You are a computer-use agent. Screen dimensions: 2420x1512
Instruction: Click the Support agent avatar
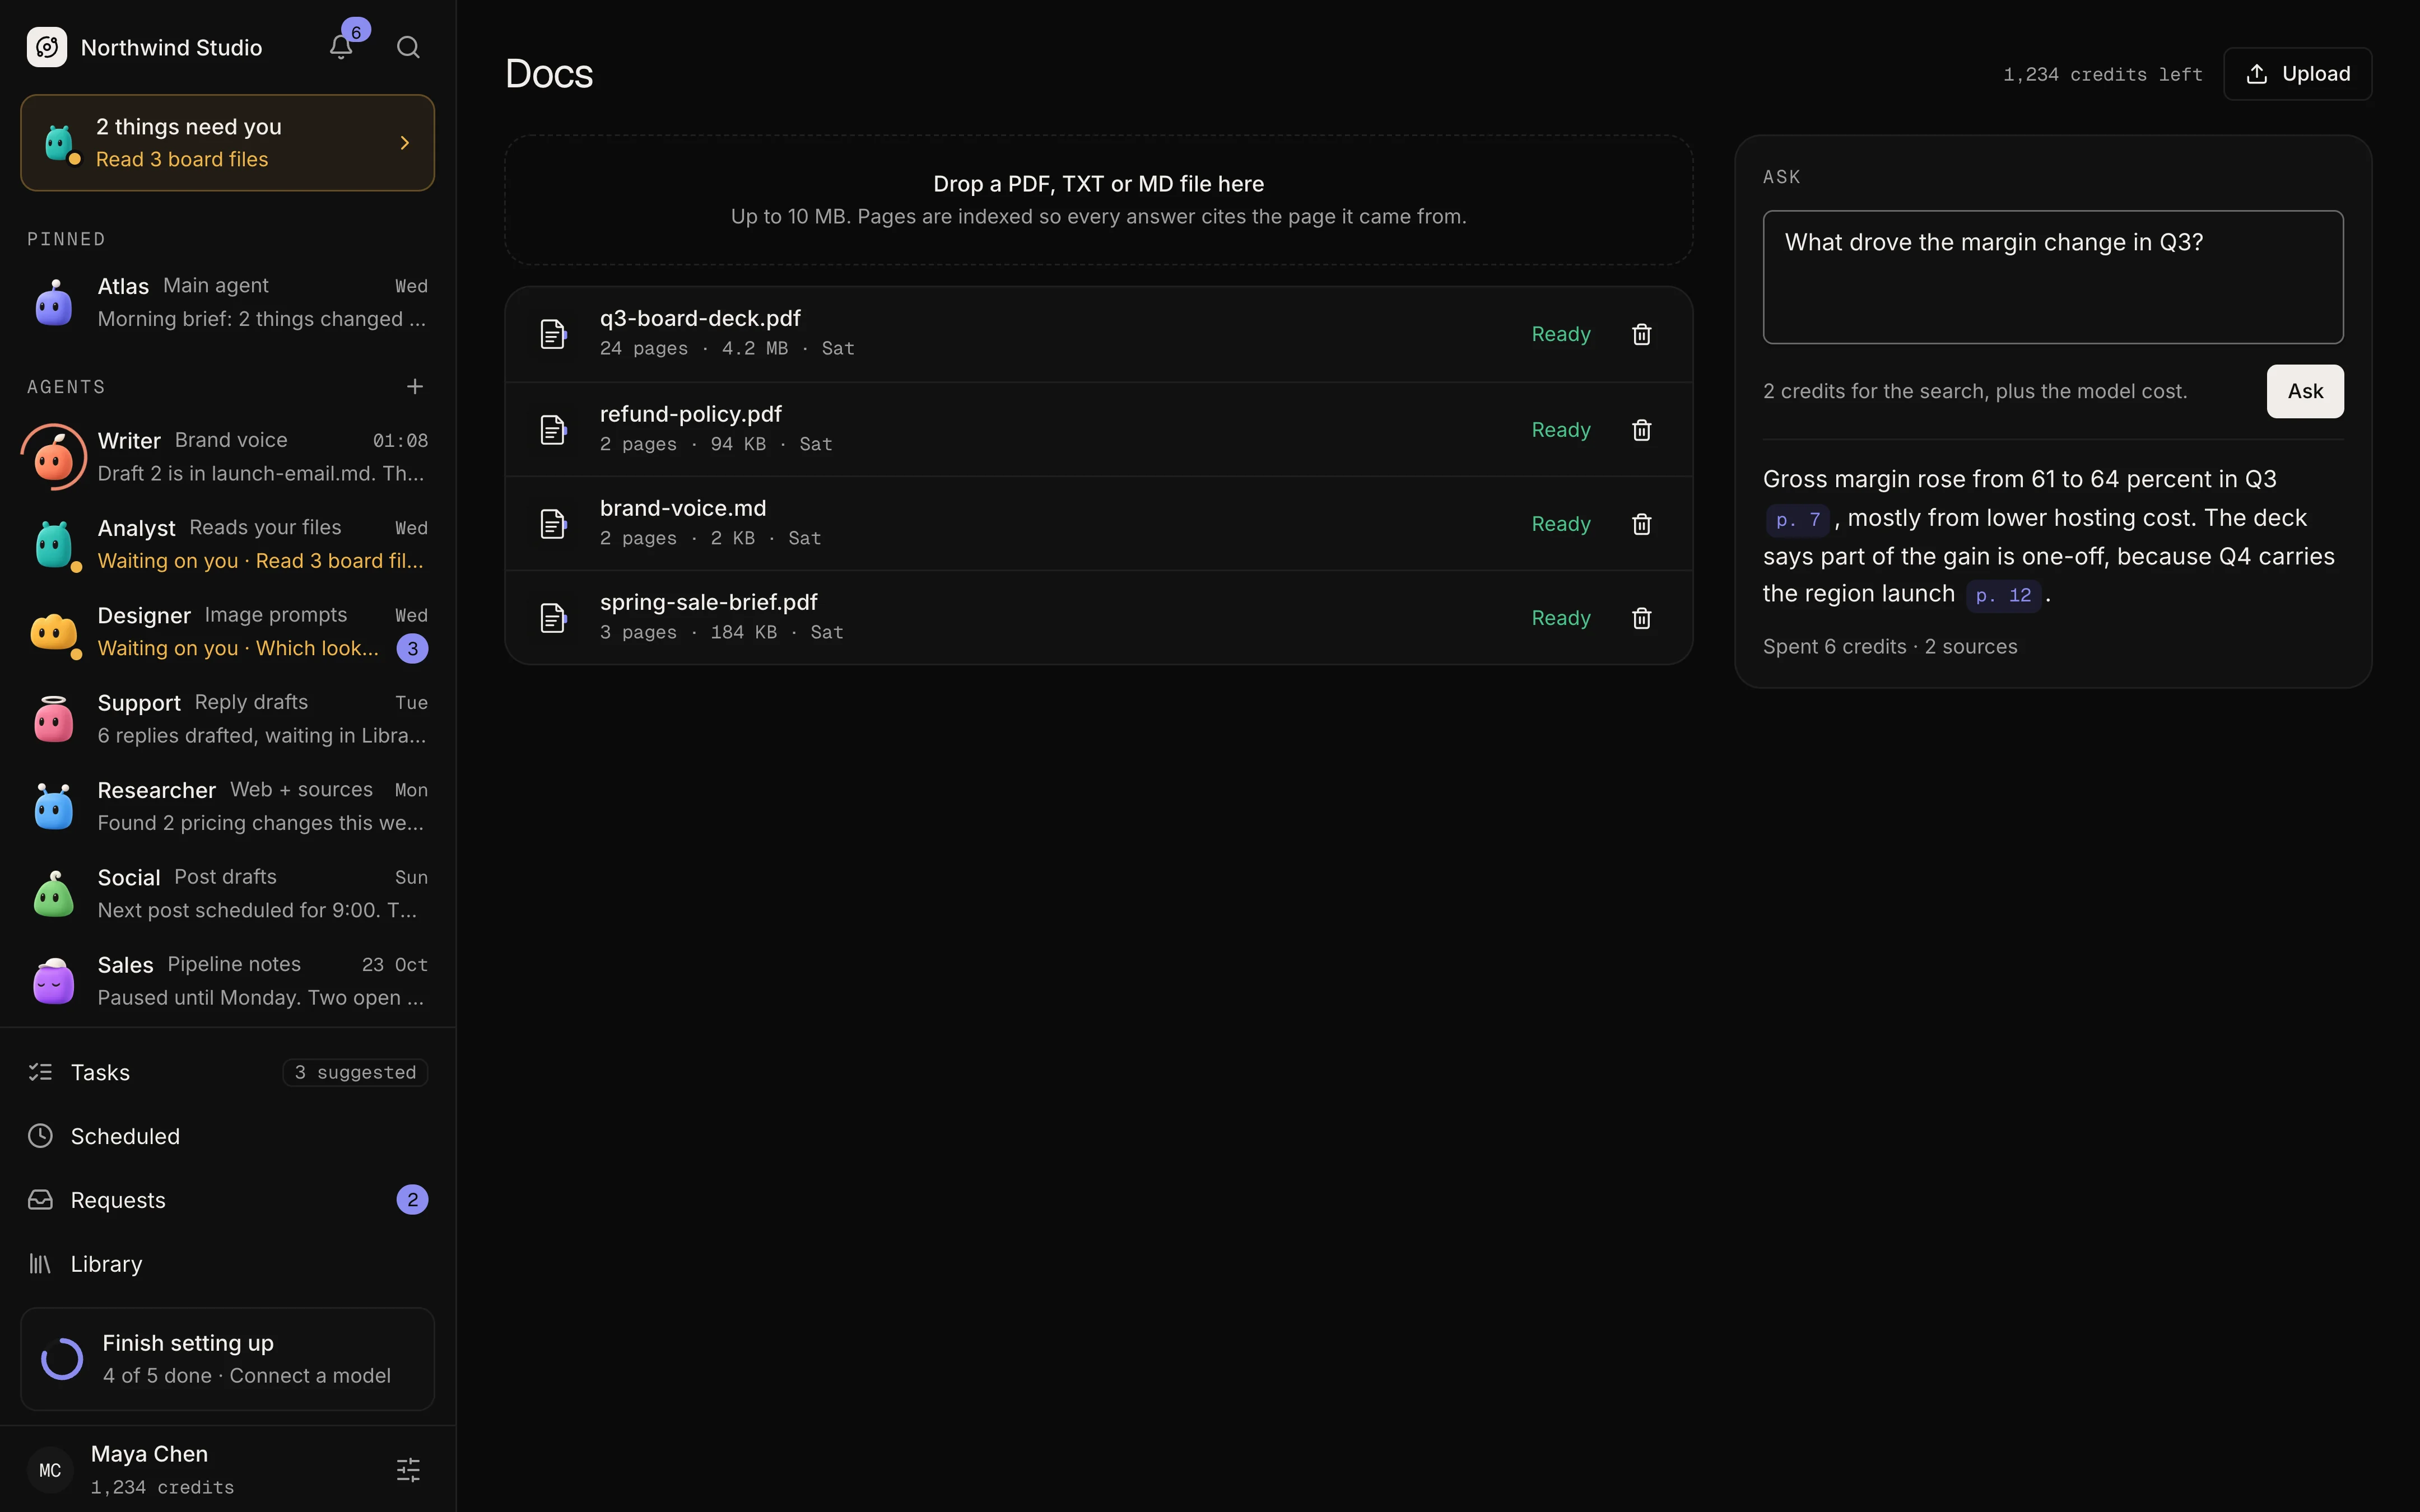[x=54, y=719]
